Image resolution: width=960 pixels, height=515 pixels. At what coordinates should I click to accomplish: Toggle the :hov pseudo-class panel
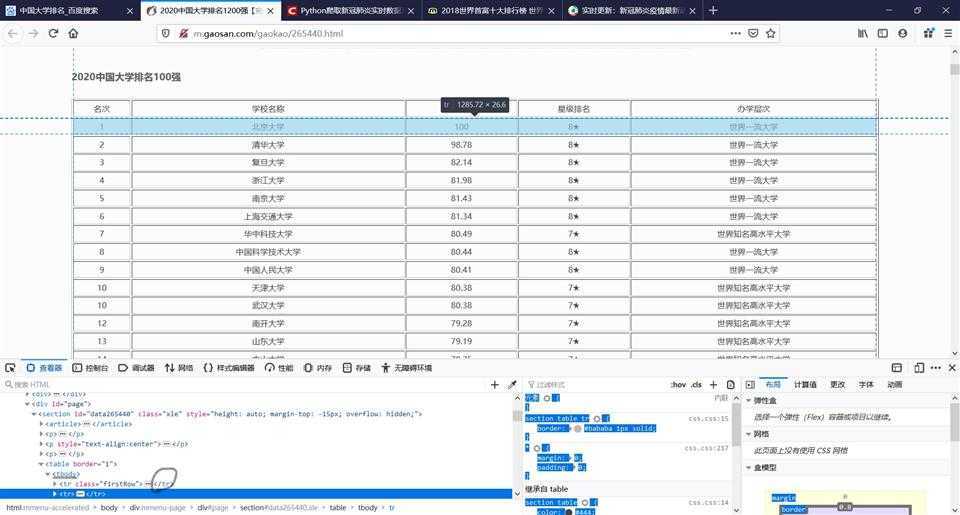pos(677,385)
